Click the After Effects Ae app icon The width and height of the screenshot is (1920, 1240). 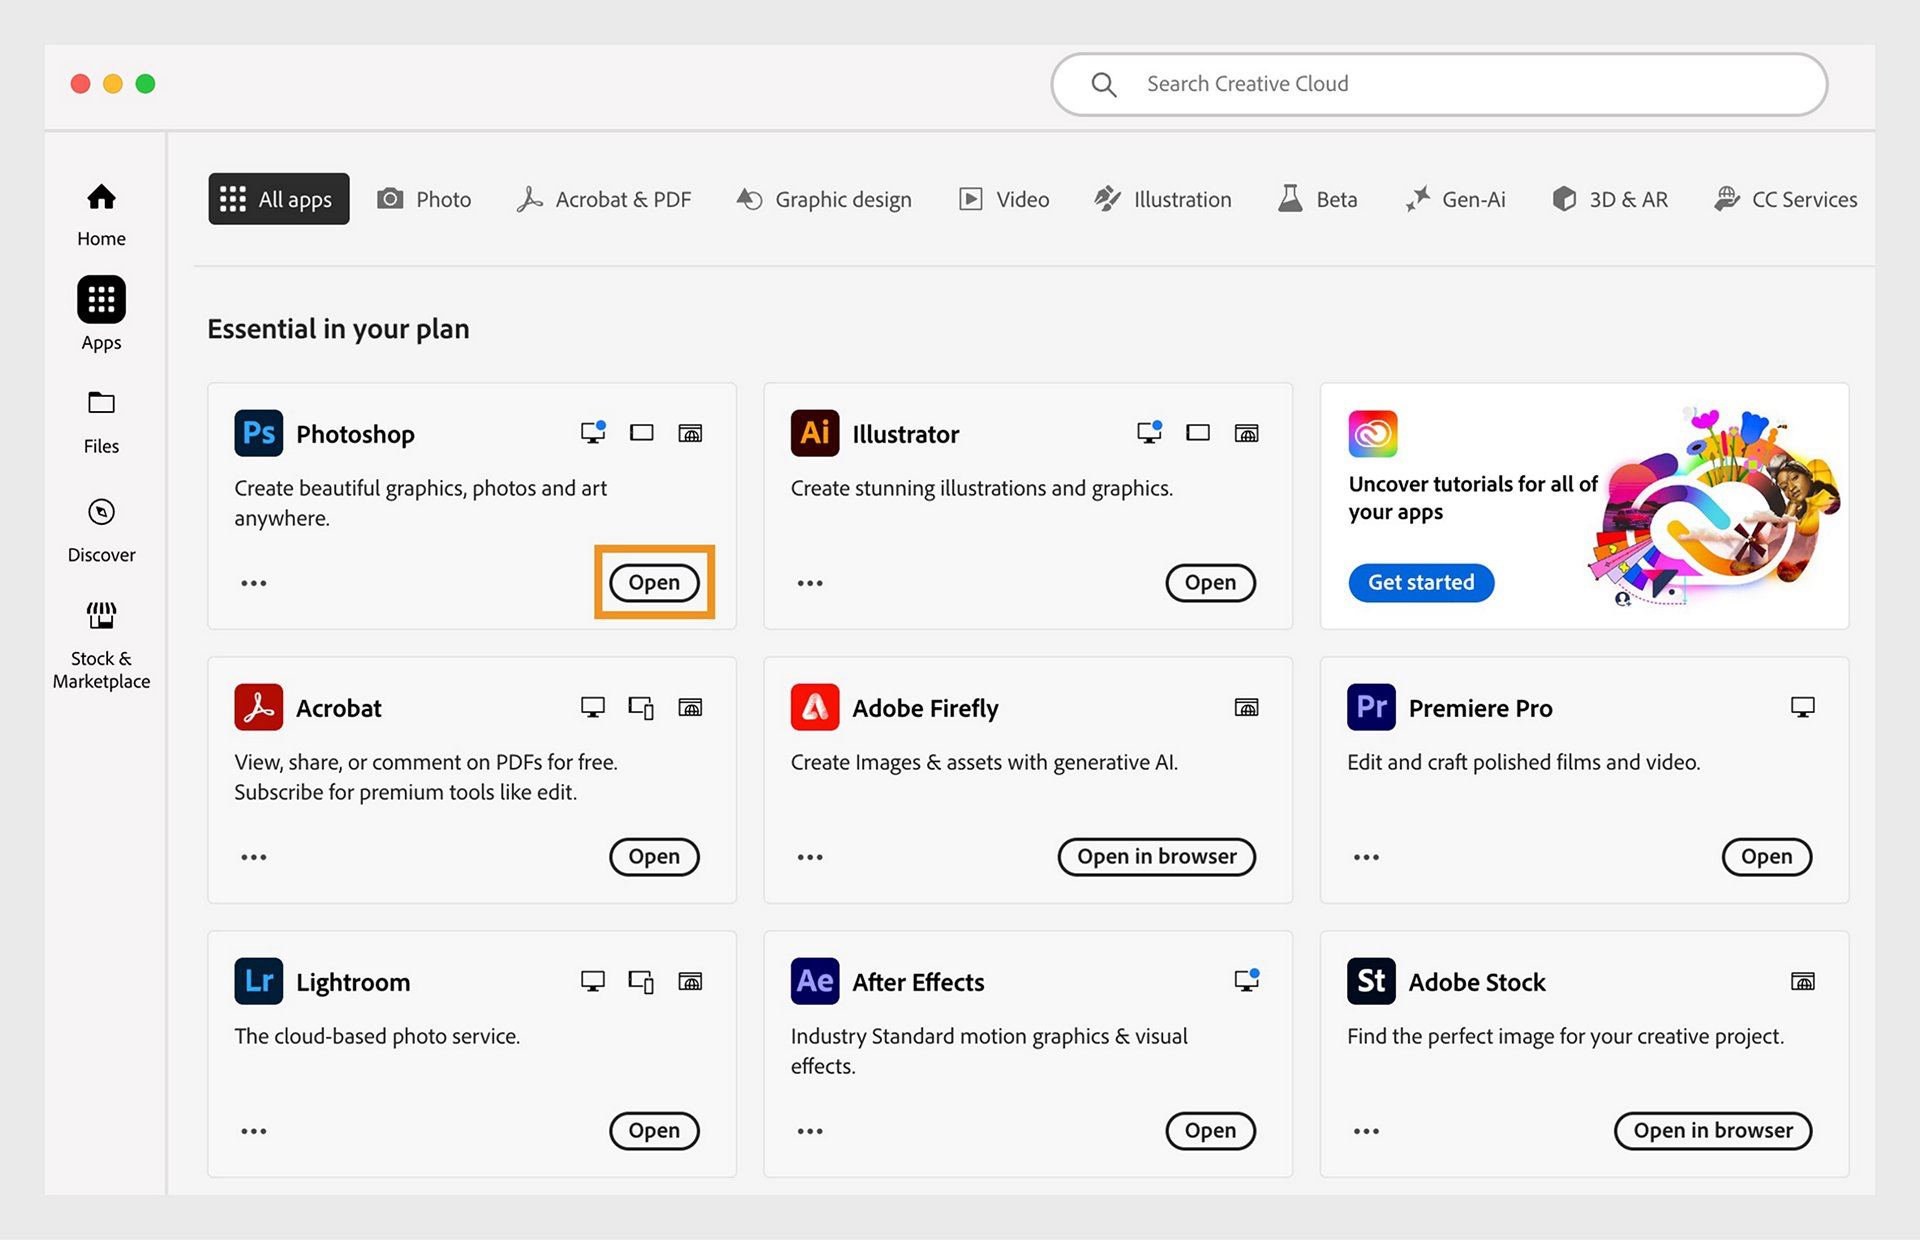815,981
